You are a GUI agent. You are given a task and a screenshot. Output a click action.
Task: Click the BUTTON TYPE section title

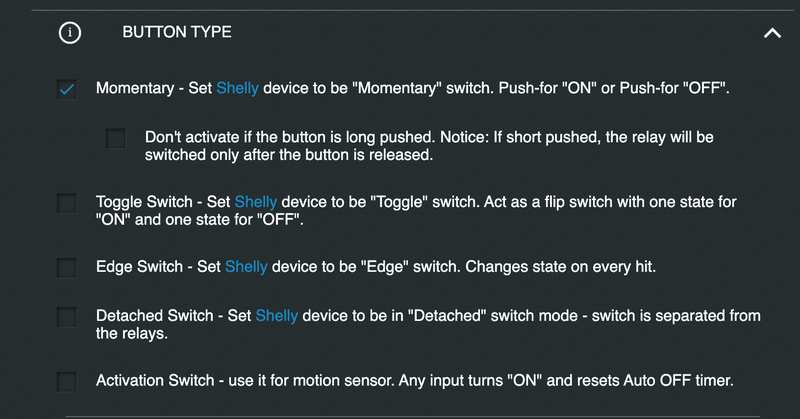176,32
